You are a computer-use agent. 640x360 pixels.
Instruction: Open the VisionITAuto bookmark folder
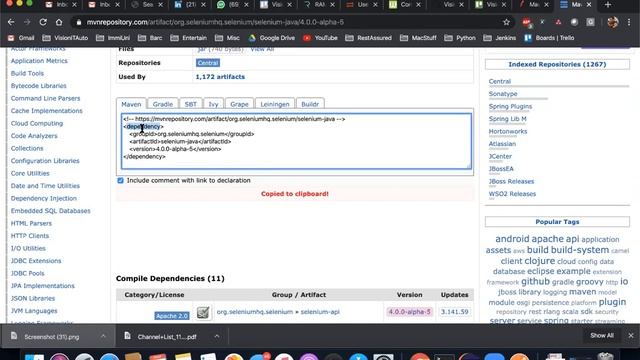click(65, 38)
